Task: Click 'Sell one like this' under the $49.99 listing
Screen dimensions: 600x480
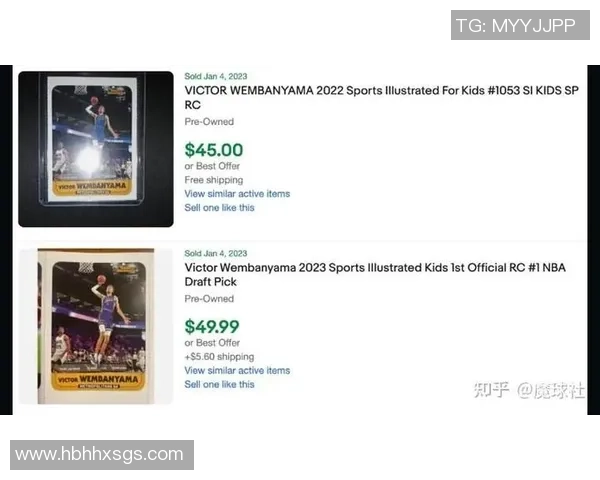Action: [x=219, y=384]
